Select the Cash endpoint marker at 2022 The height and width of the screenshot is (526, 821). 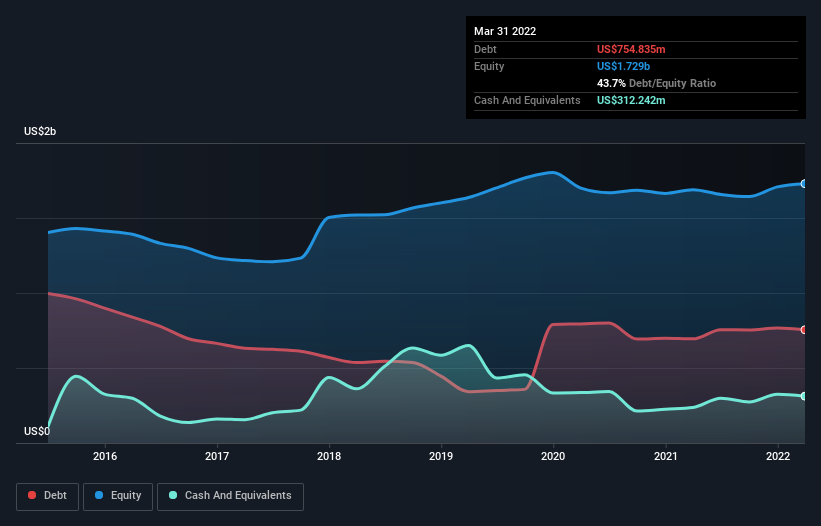[804, 396]
